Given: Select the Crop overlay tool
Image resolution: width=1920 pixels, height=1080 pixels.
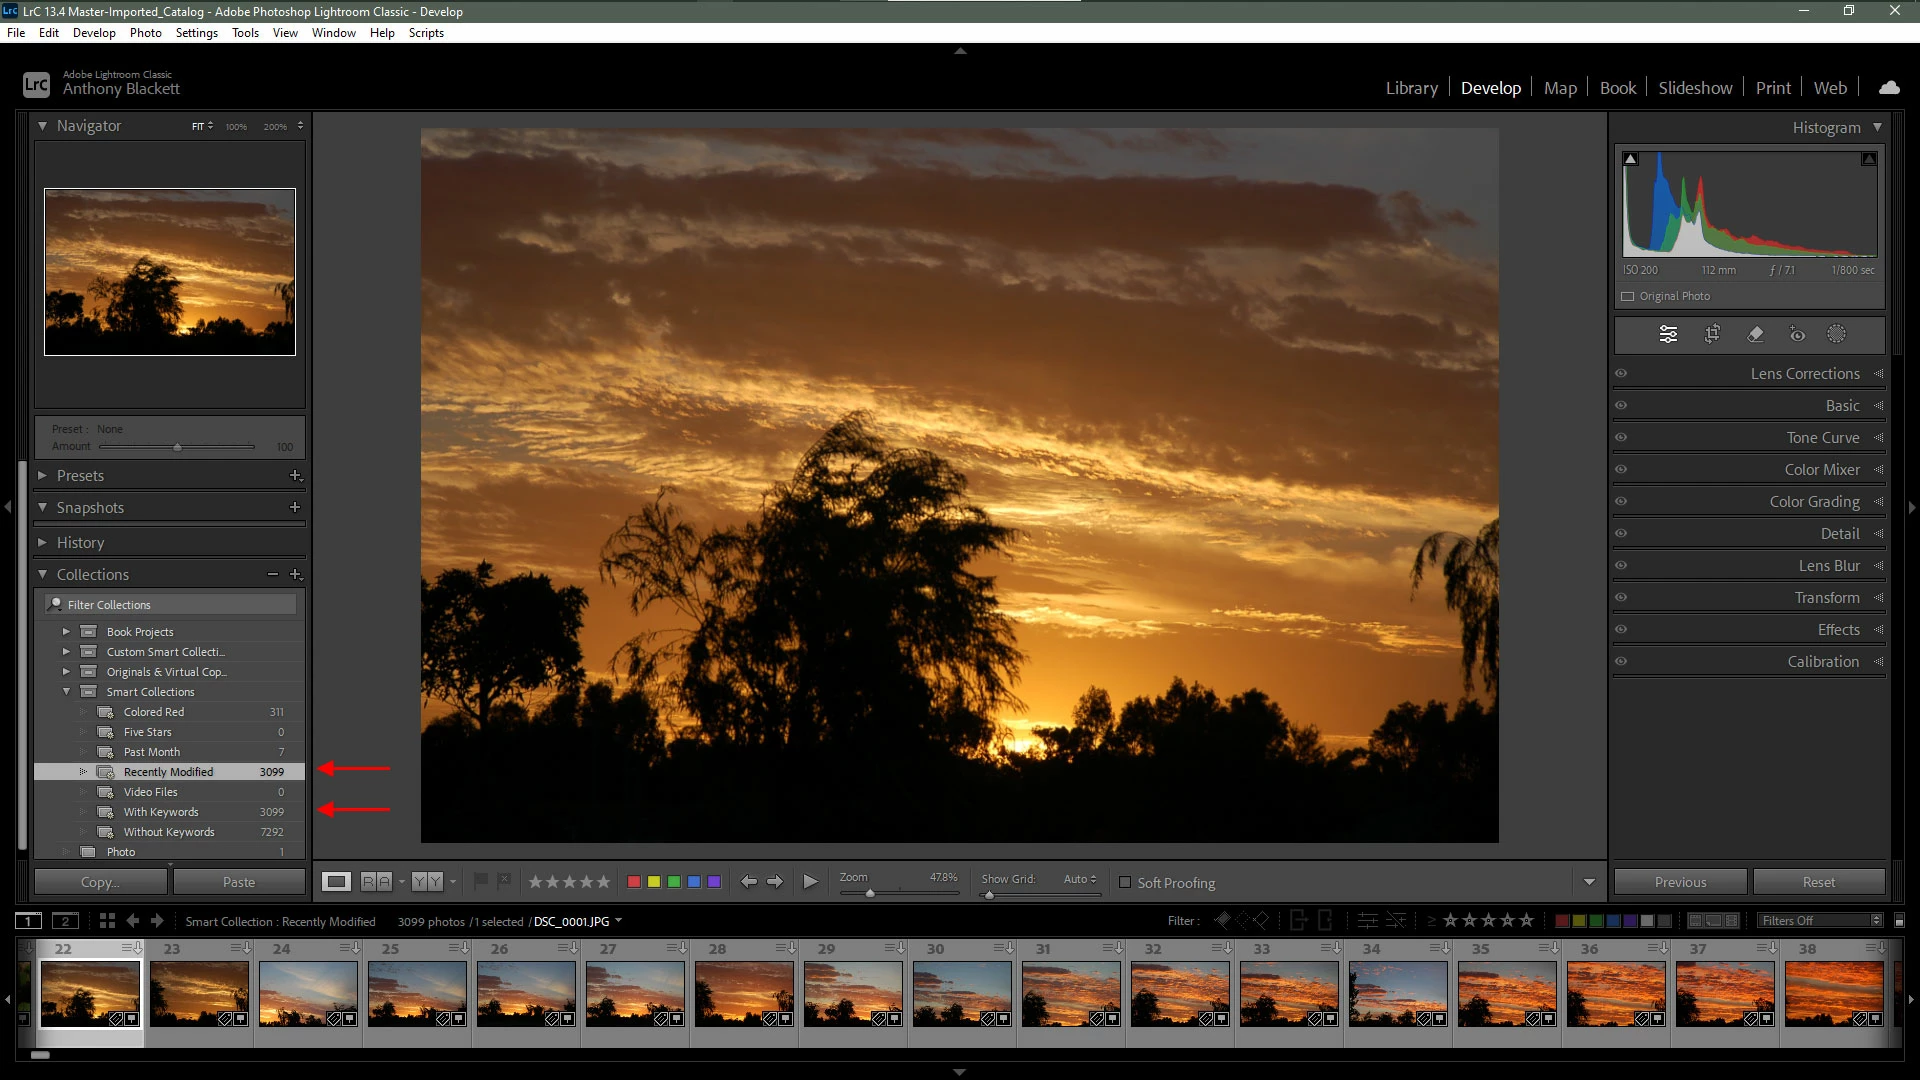Looking at the screenshot, I should (x=1712, y=334).
